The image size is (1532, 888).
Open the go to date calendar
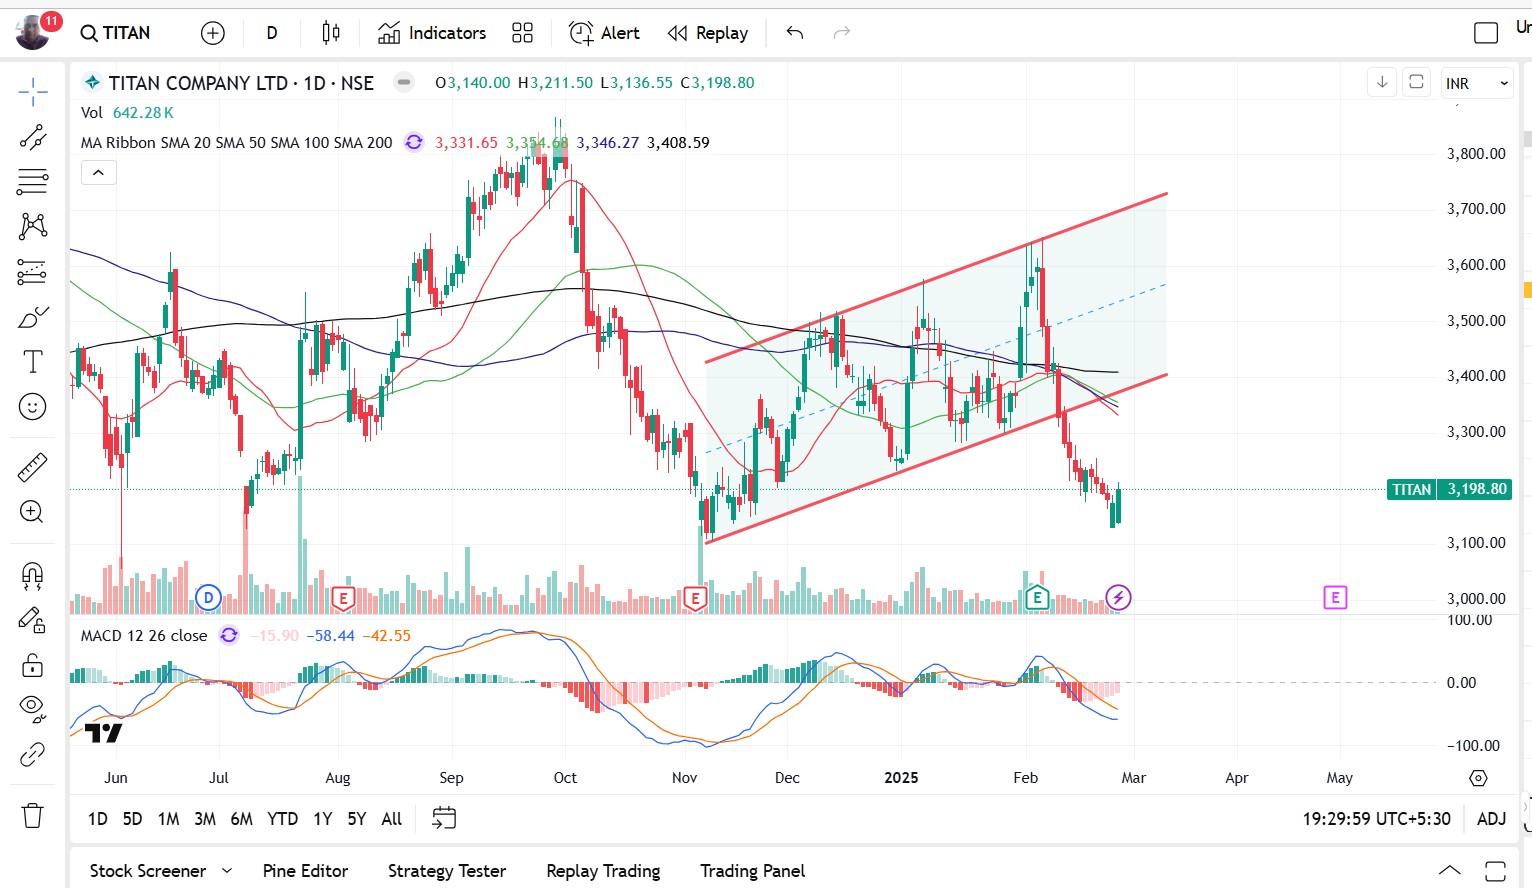pos(444,819)
